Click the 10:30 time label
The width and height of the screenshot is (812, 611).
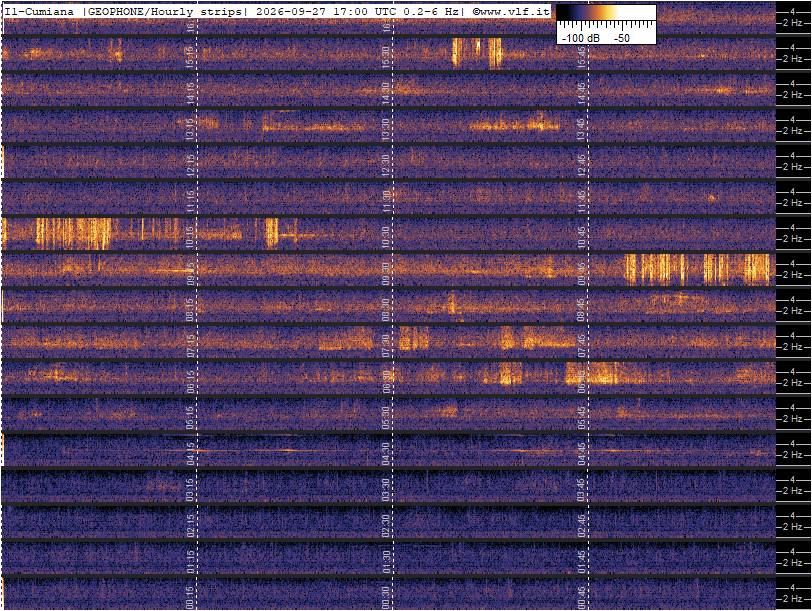tap(385, 237)
